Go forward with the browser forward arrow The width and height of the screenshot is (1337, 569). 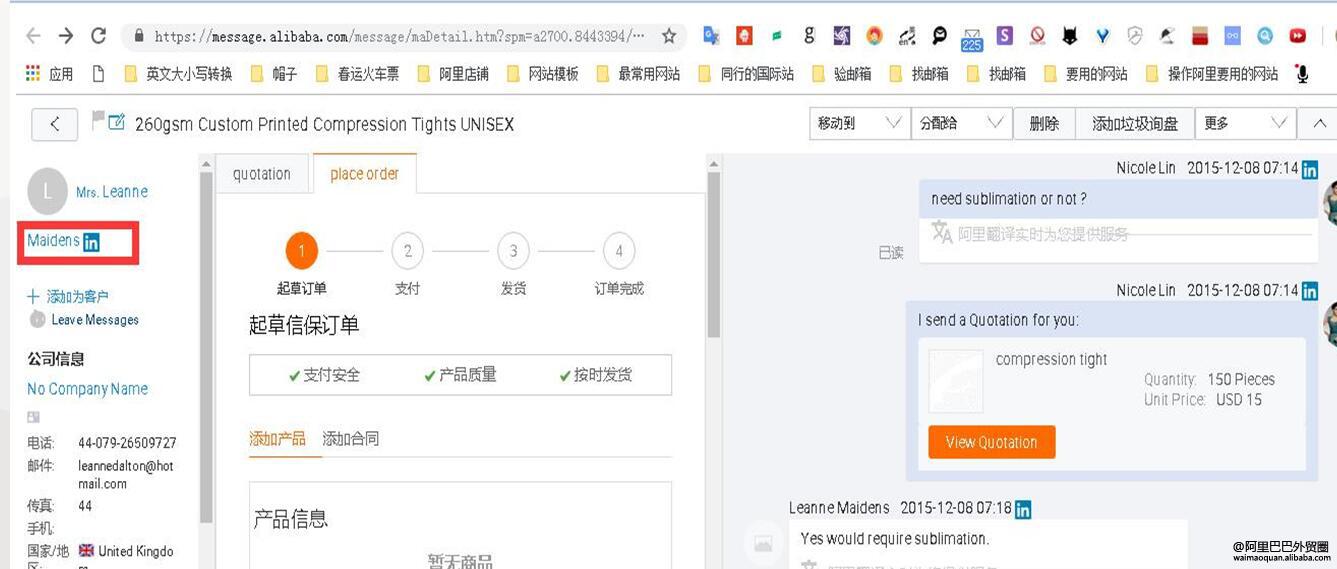coord(66,36)
